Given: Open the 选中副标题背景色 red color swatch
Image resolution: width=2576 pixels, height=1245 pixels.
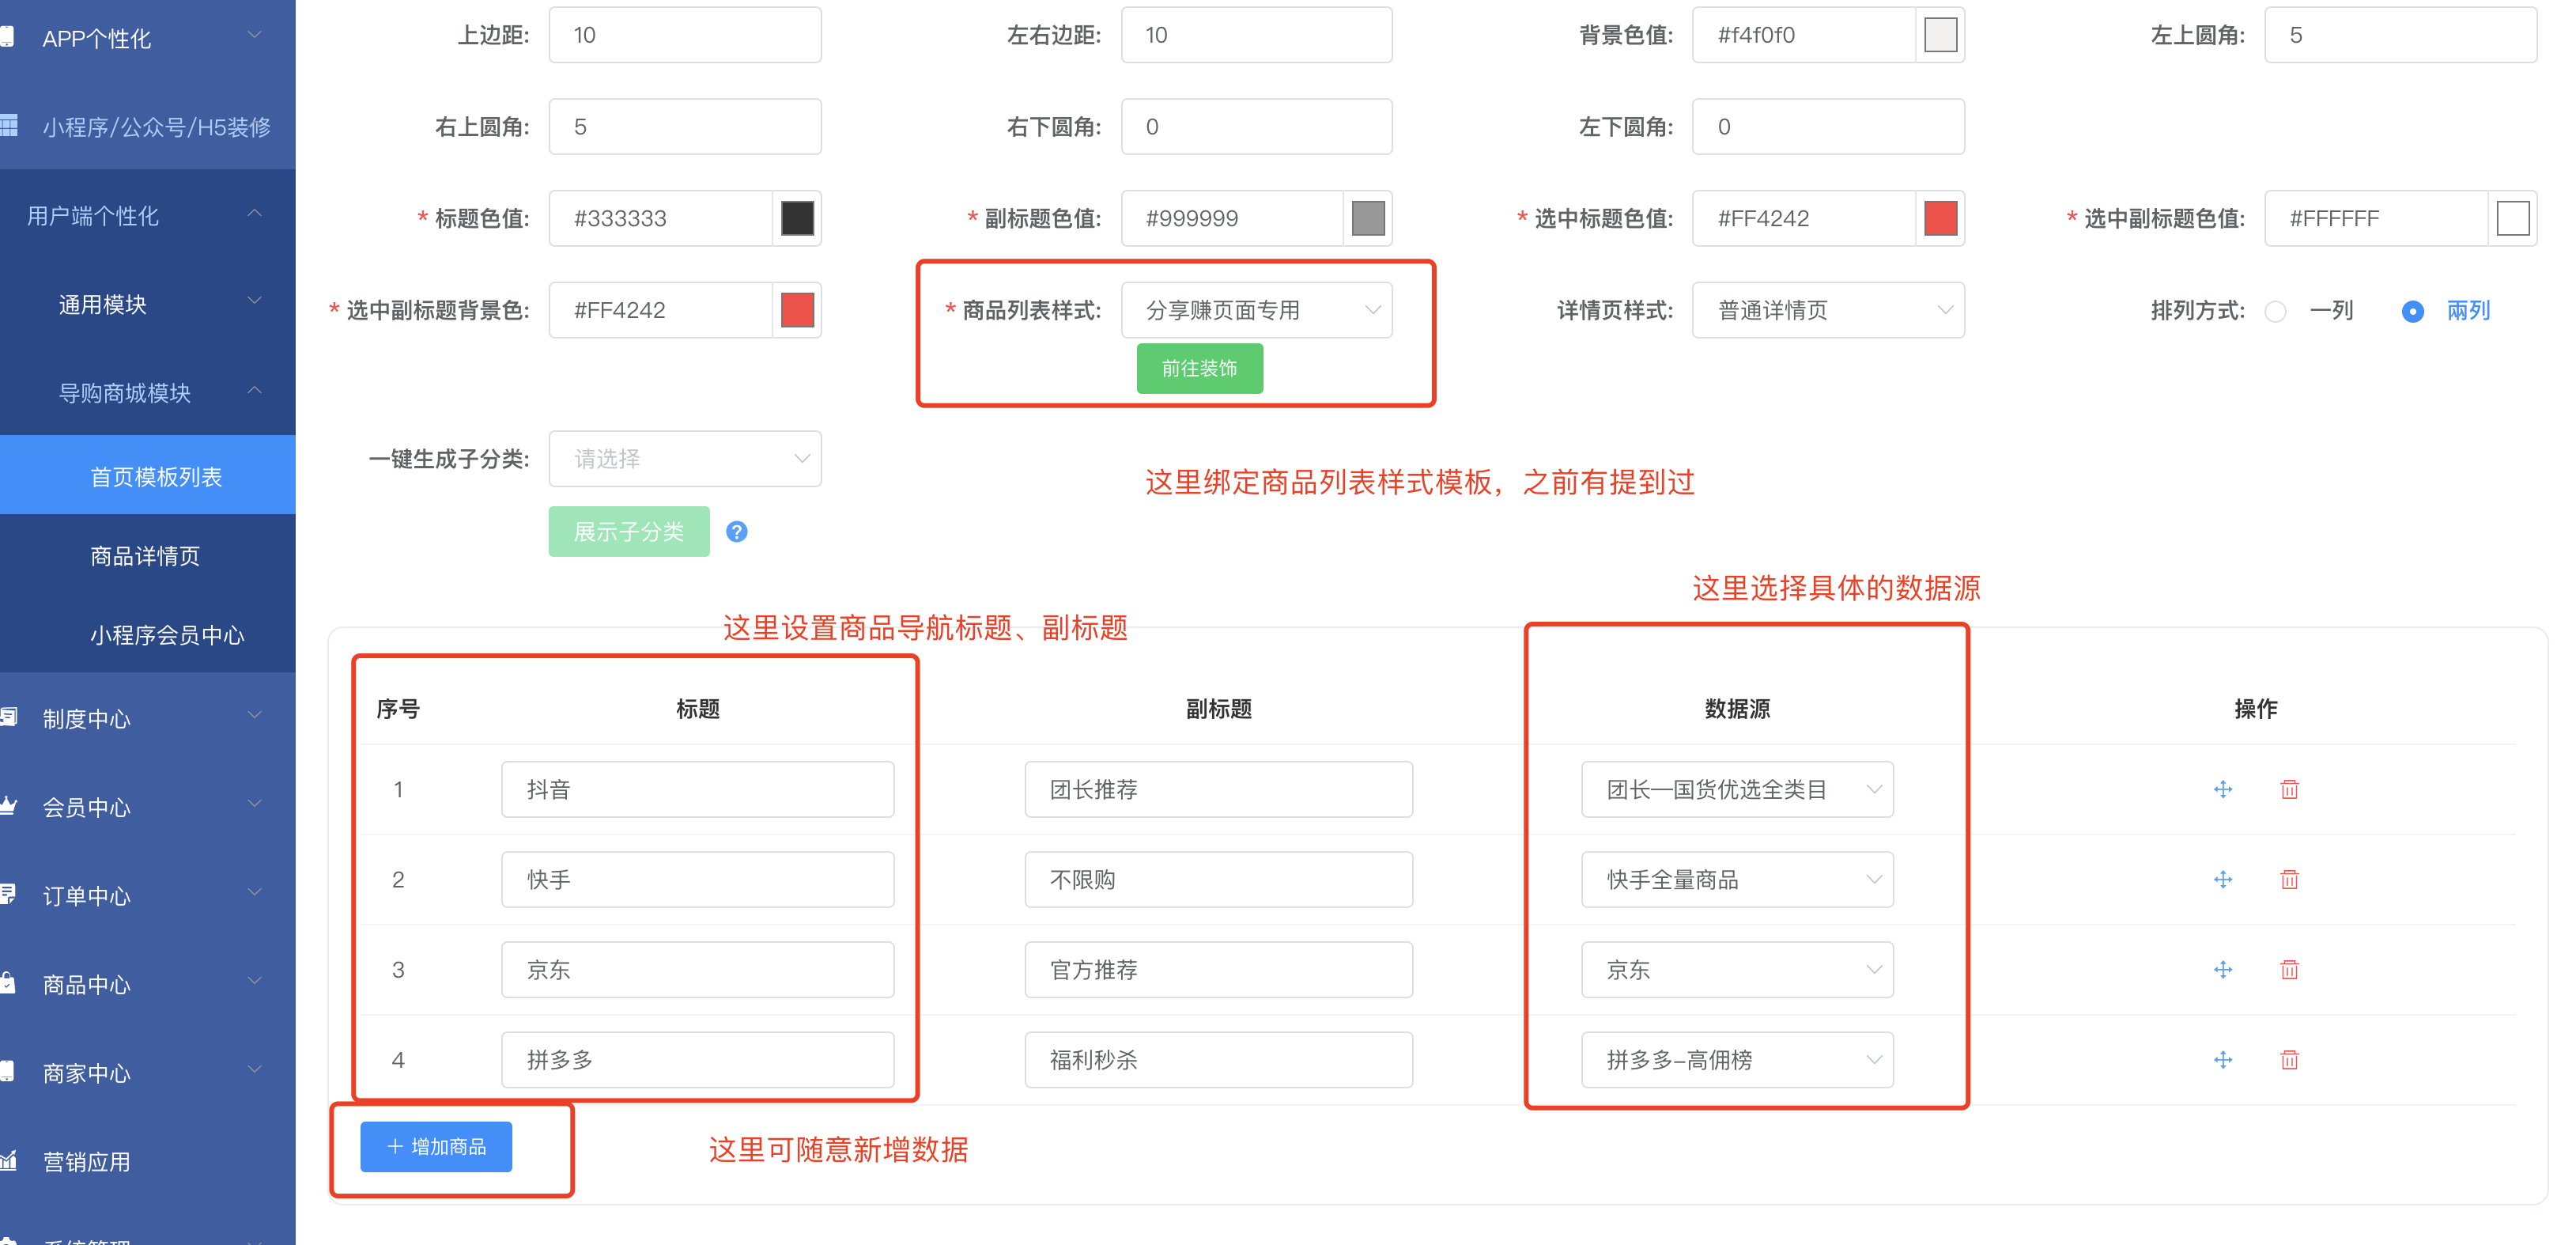Looking at the screenshot, I should [796, 310].
